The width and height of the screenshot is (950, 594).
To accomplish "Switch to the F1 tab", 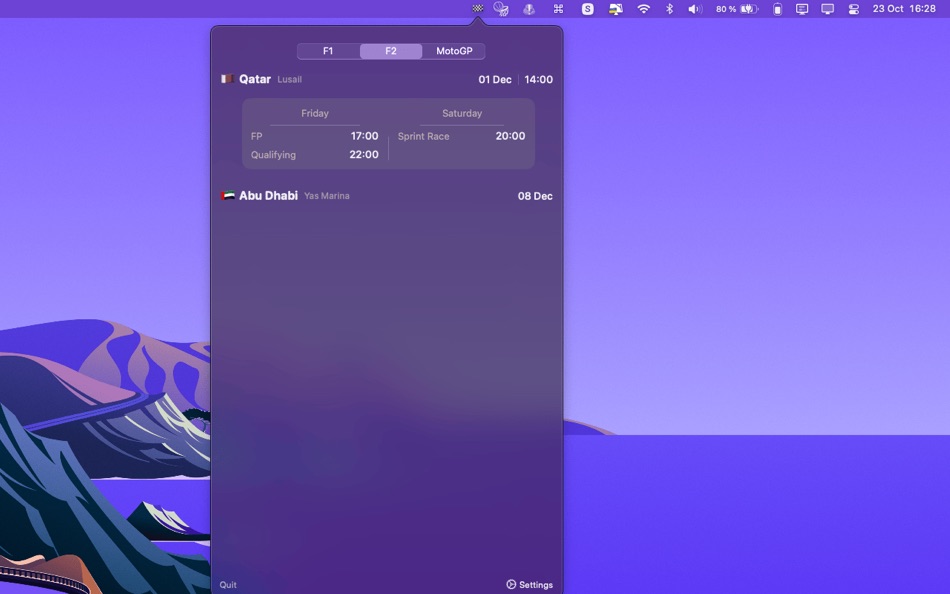I will click(328, 50).
